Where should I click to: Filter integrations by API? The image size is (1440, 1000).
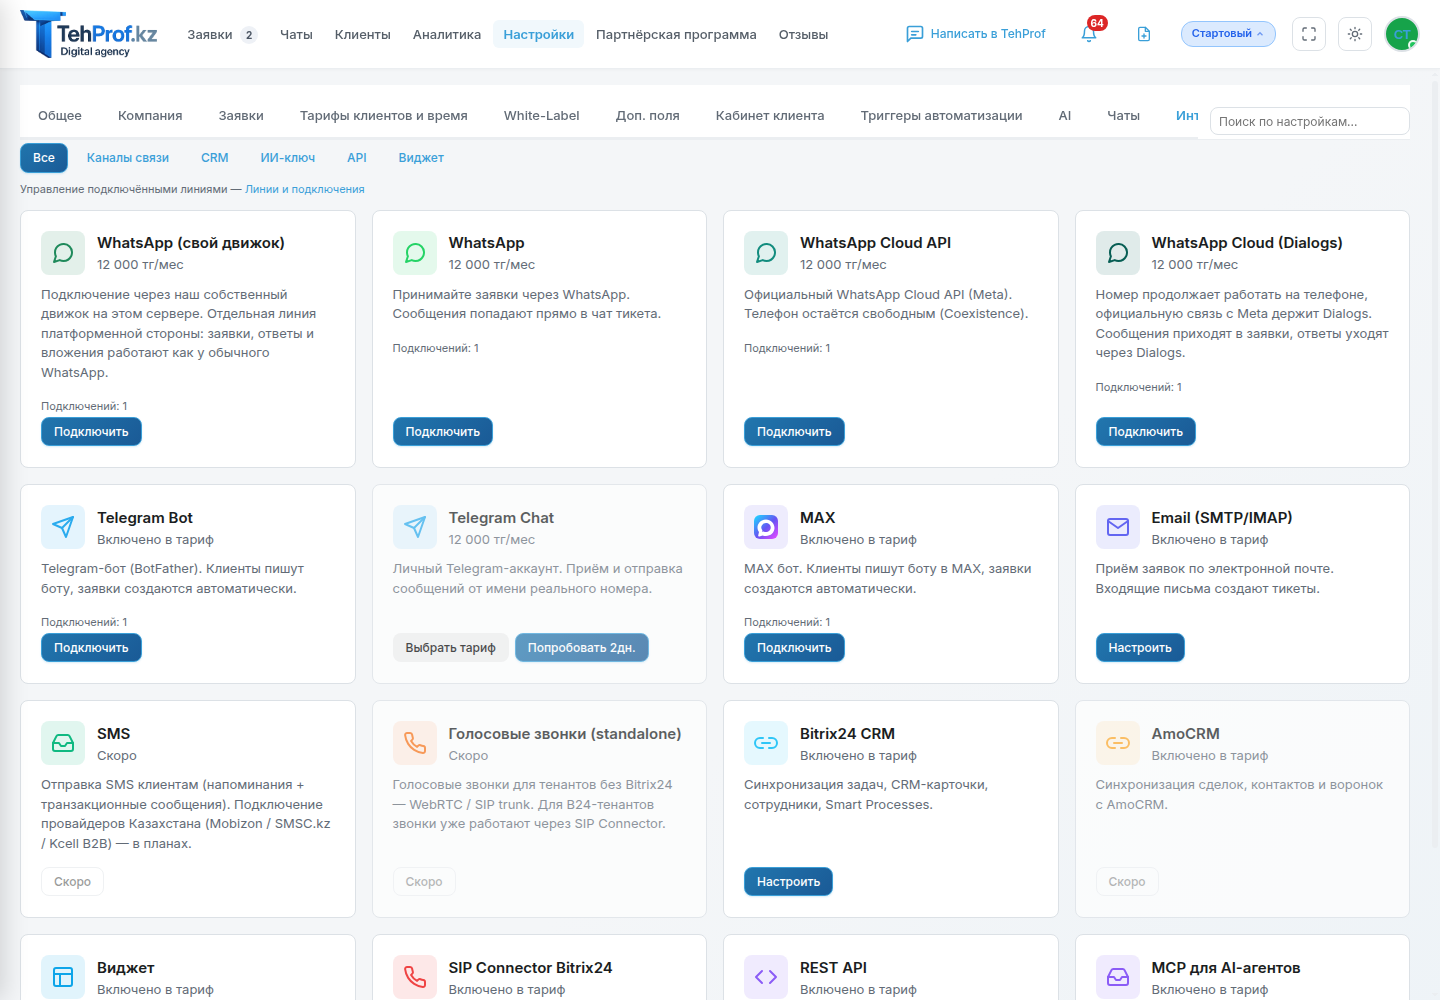click(357, 158)
